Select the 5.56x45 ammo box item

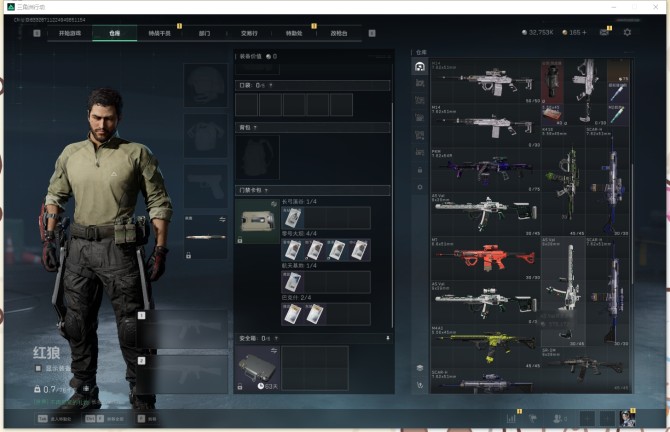pos(552,115)
